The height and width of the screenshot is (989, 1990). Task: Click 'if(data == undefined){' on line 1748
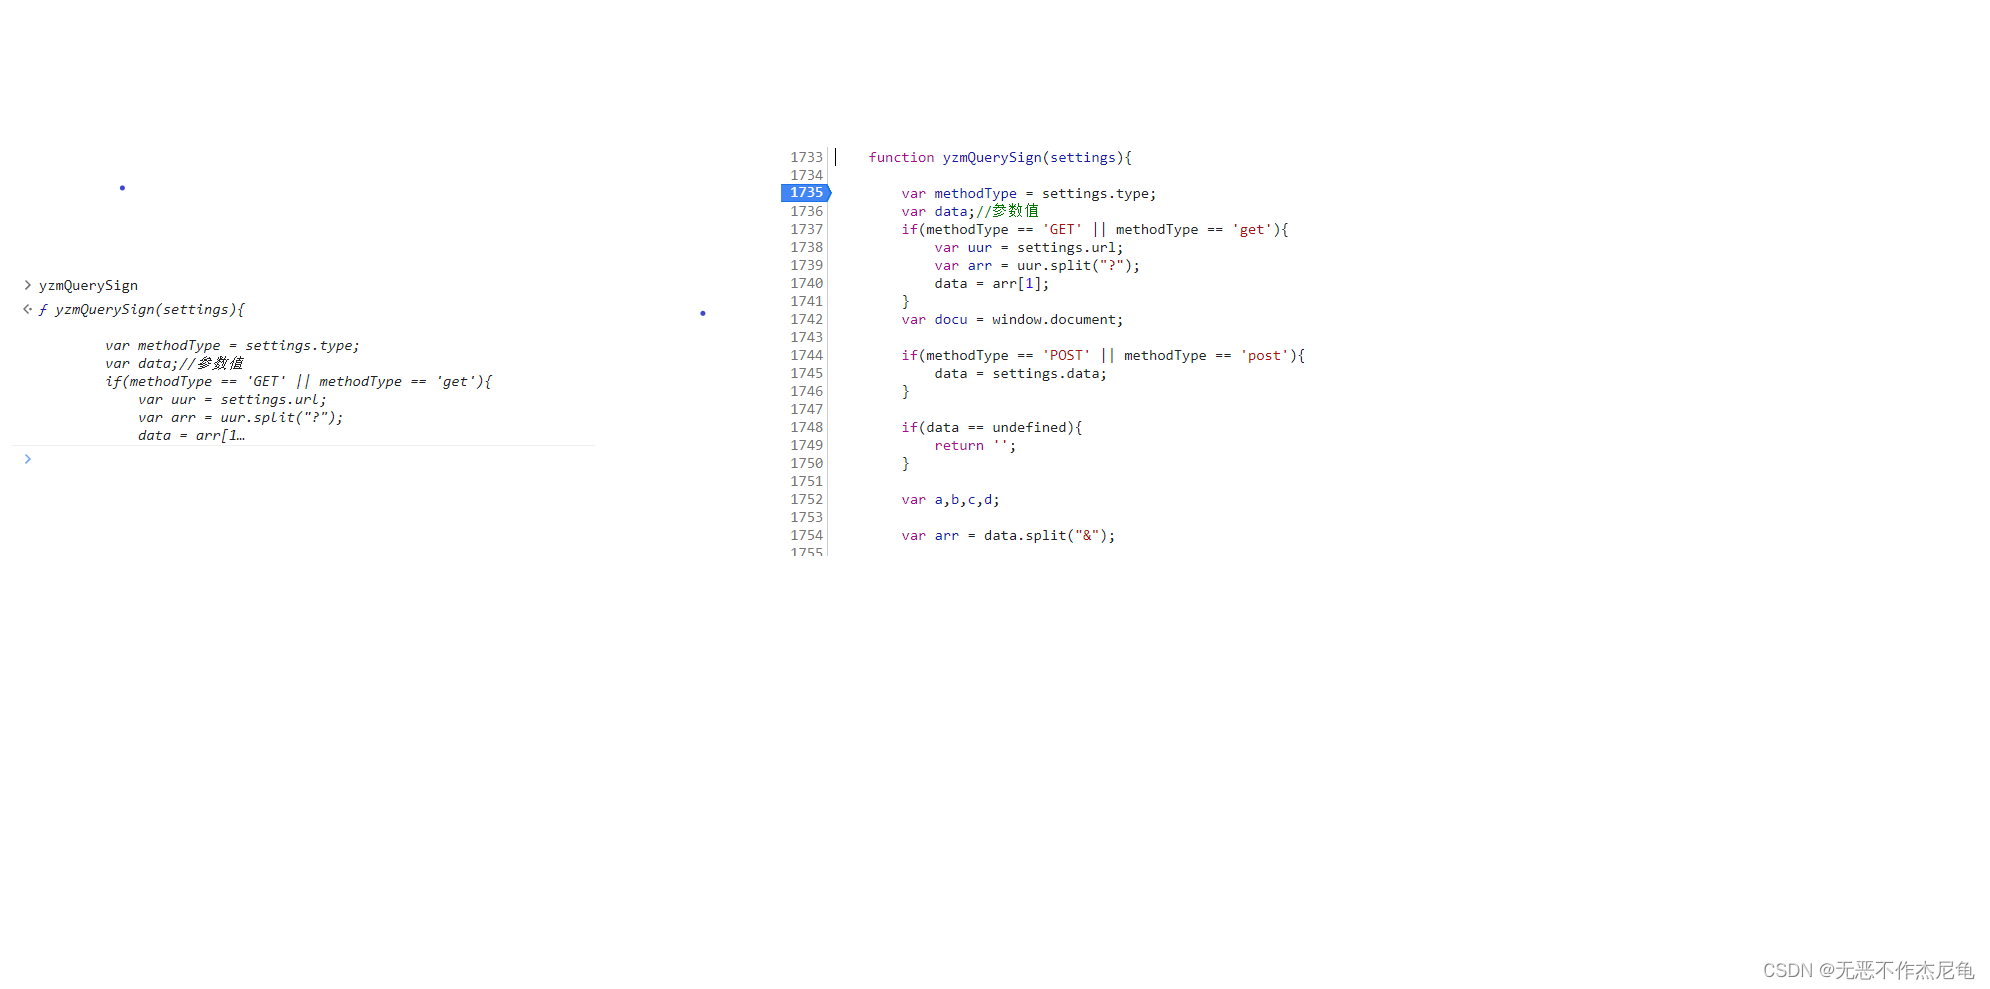tap(992, 427)
